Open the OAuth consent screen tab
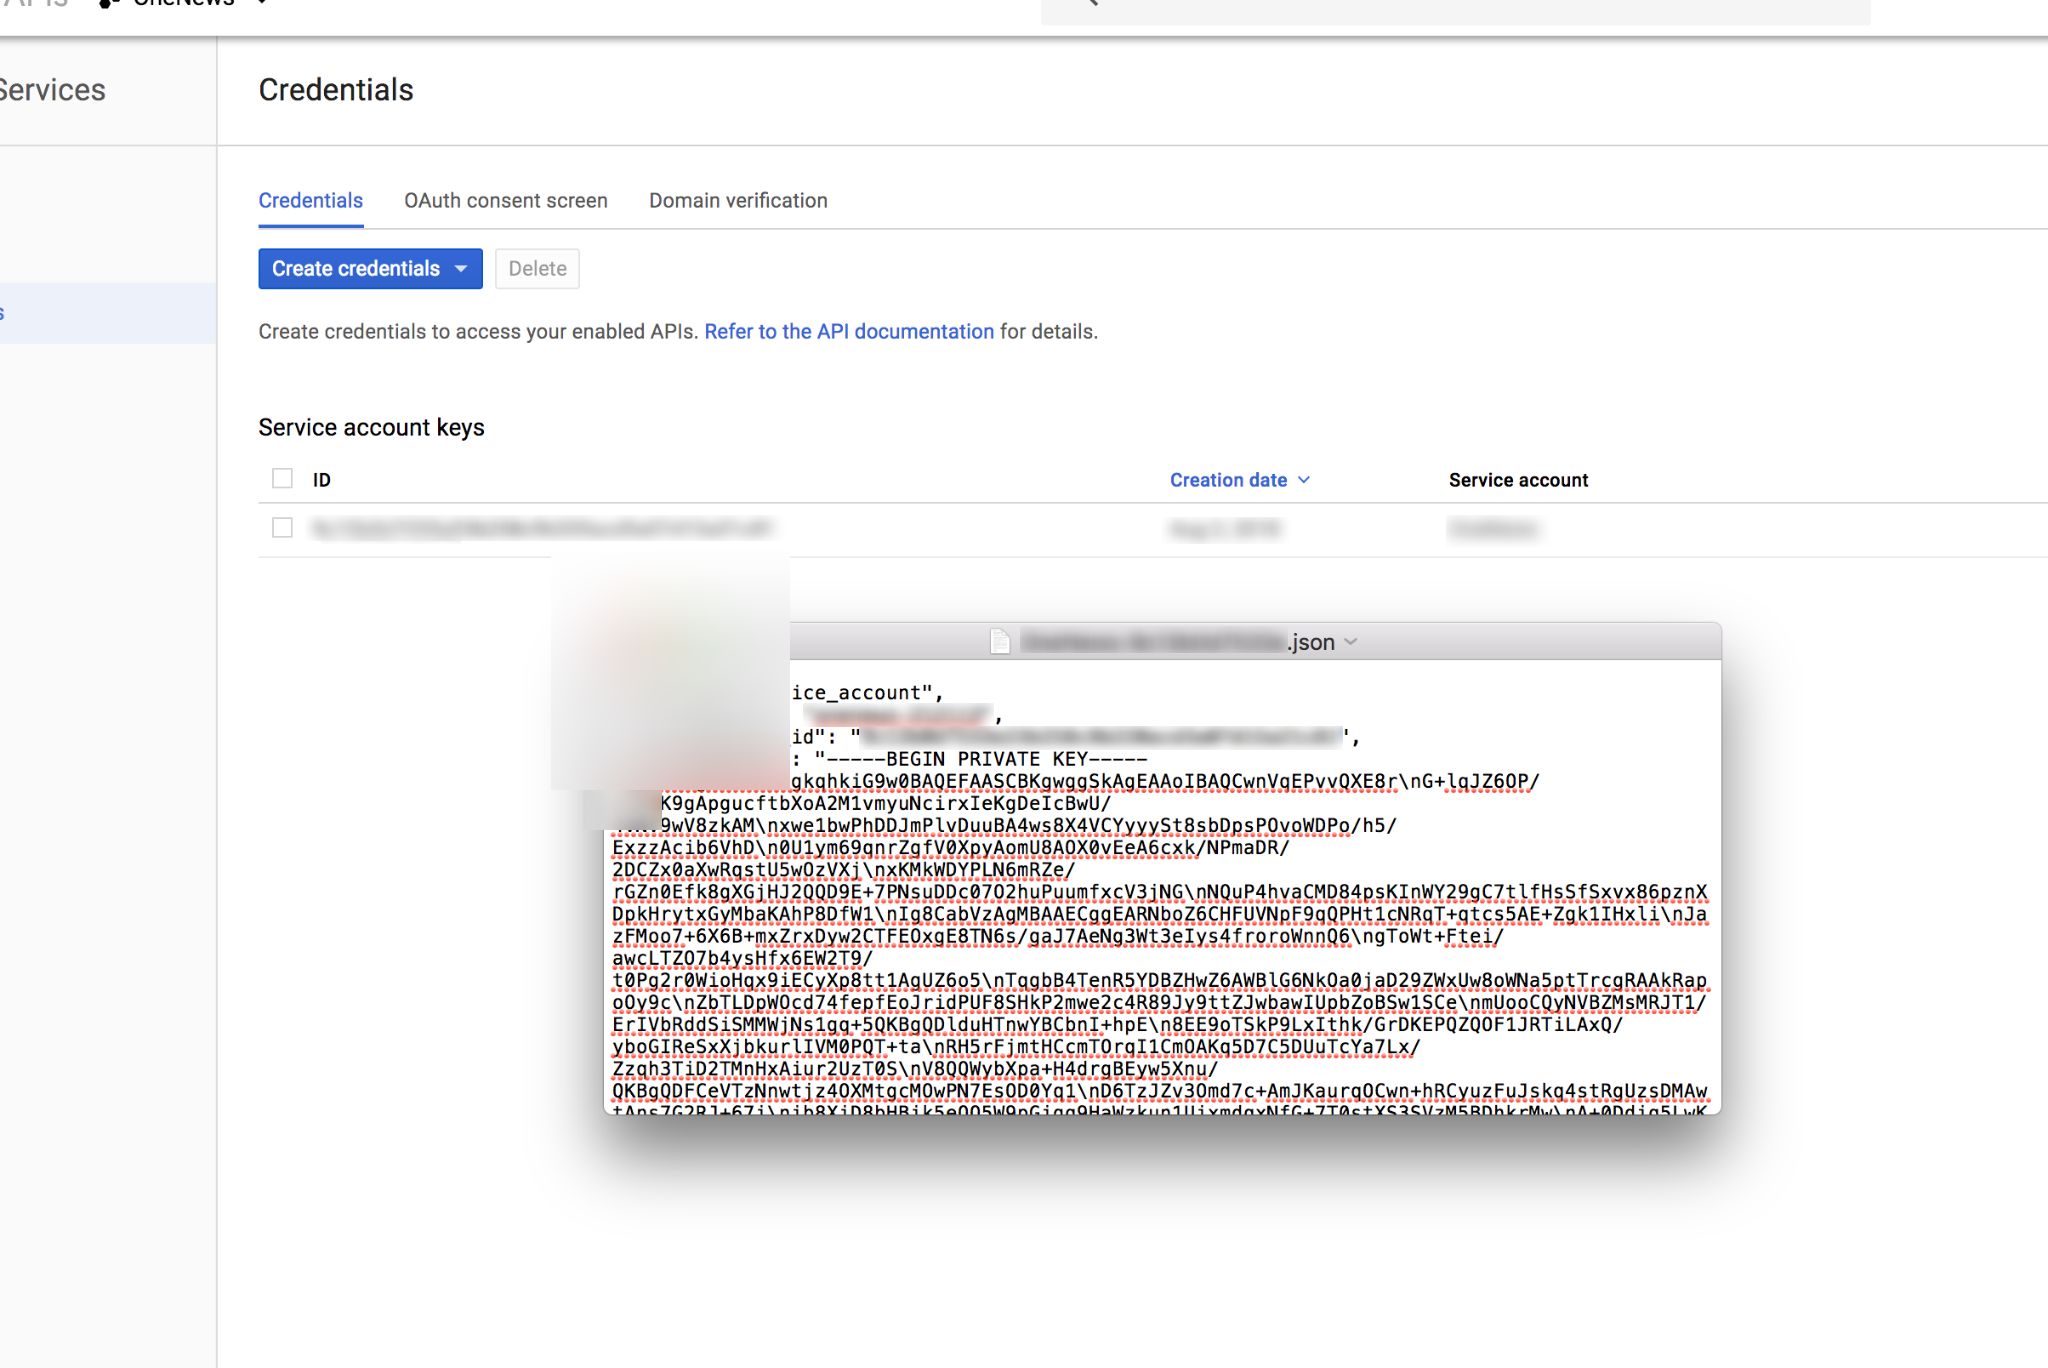The height and width of the screenshot is (1368, 2048). coord(505,202)
